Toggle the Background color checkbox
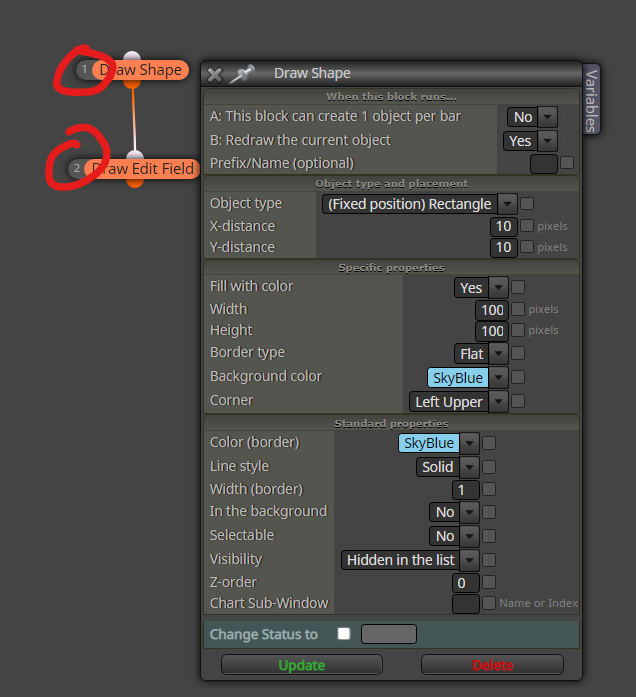636x697 pixels. [x=518, y=377]
